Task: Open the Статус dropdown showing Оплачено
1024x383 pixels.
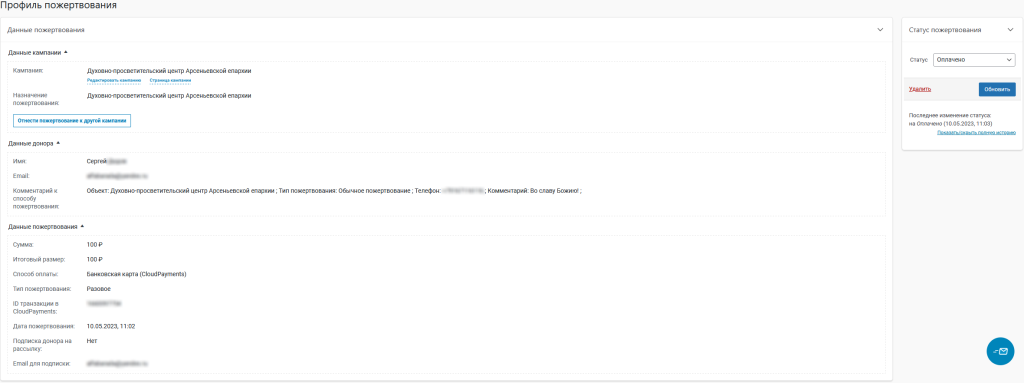Action: 974,59
